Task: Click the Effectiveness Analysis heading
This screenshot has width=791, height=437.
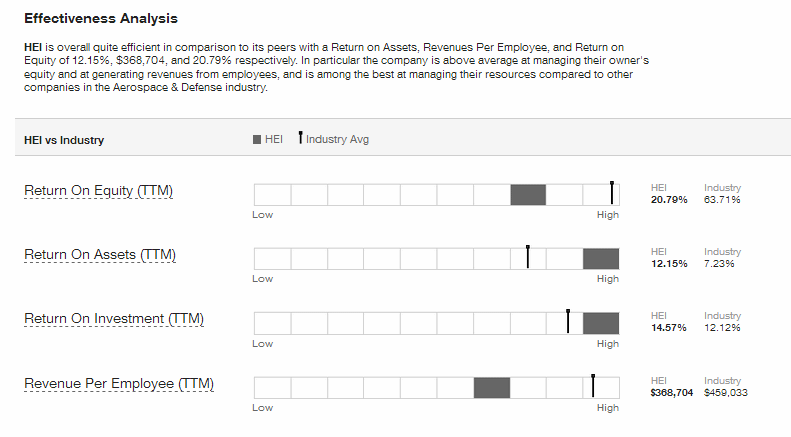Action: click(101, 19)
